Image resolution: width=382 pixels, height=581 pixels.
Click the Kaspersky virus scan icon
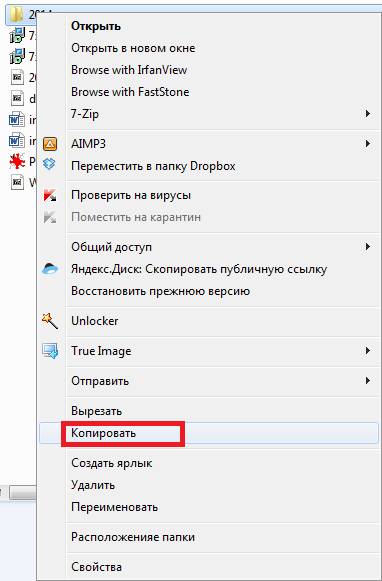pyautogui.click(x=50, y=195)
